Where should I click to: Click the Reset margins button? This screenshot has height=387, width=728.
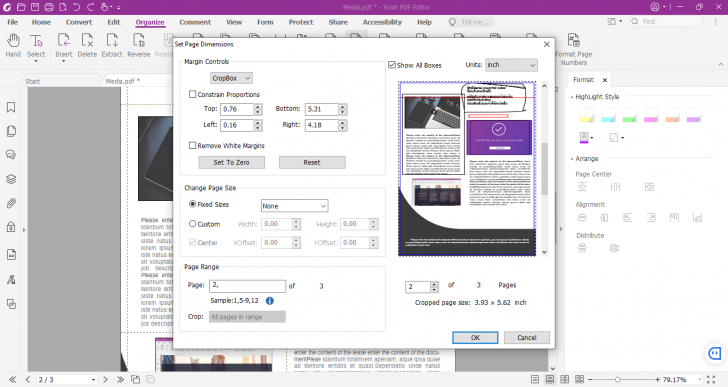312,162
